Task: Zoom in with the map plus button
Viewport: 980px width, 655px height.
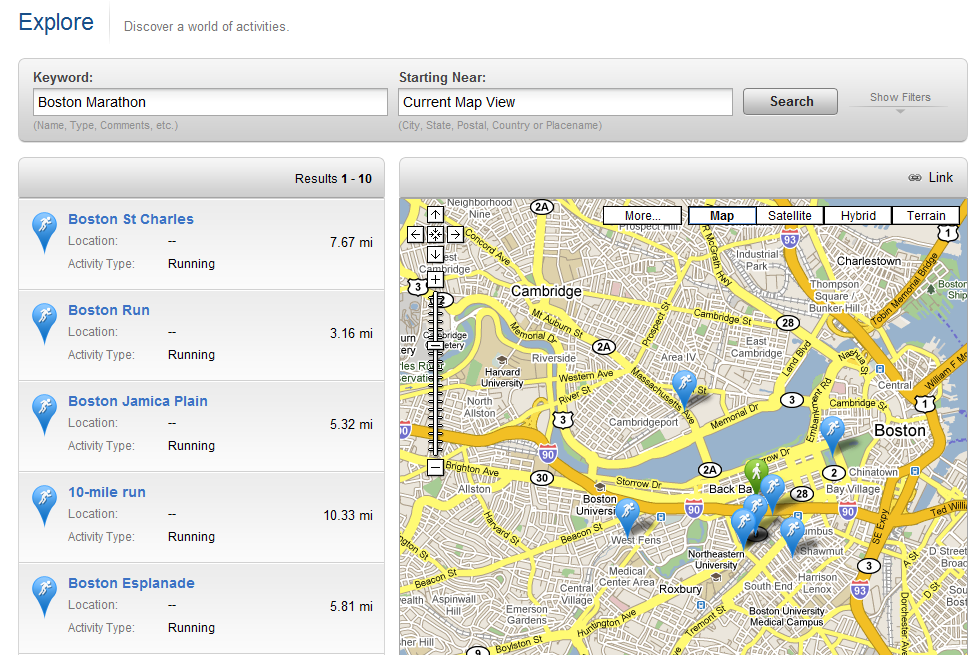Action: pyautogui.click(x=436, y=279)
